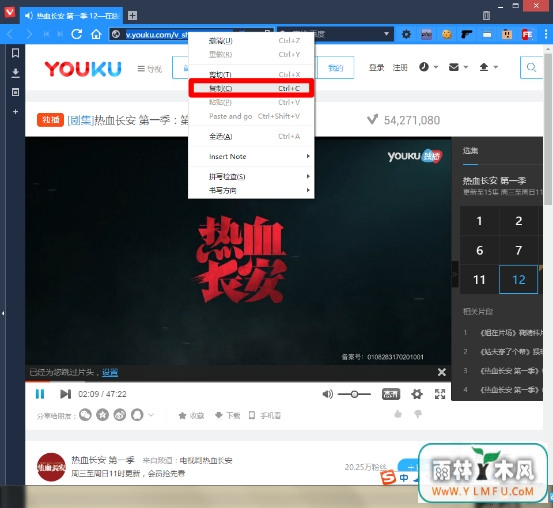Open the Downloads panel in sidebar

(x=15, y=73)
